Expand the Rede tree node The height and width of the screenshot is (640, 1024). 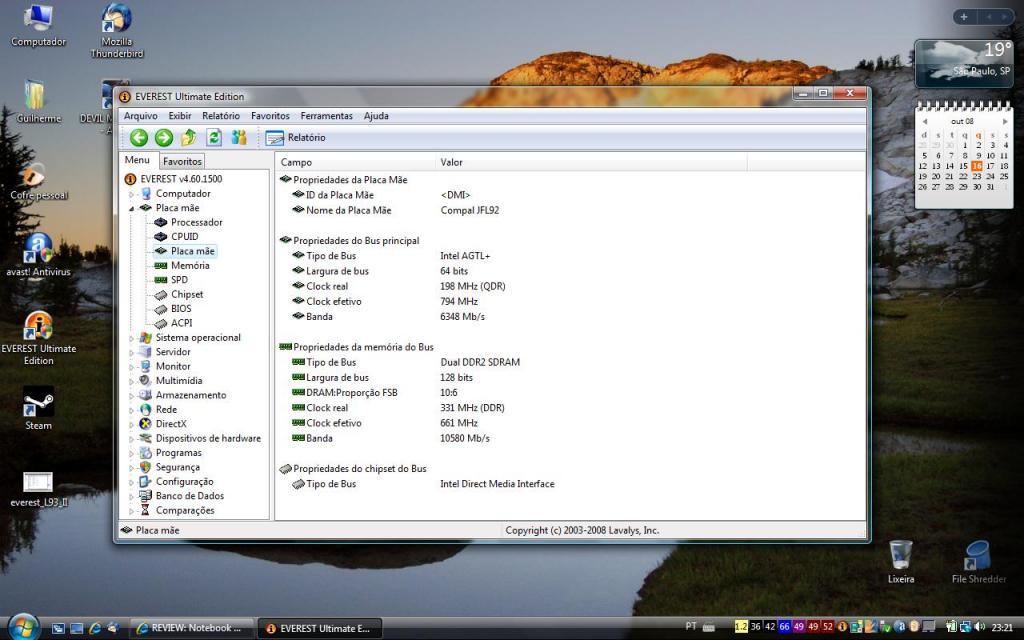click(x=131, y=410)
